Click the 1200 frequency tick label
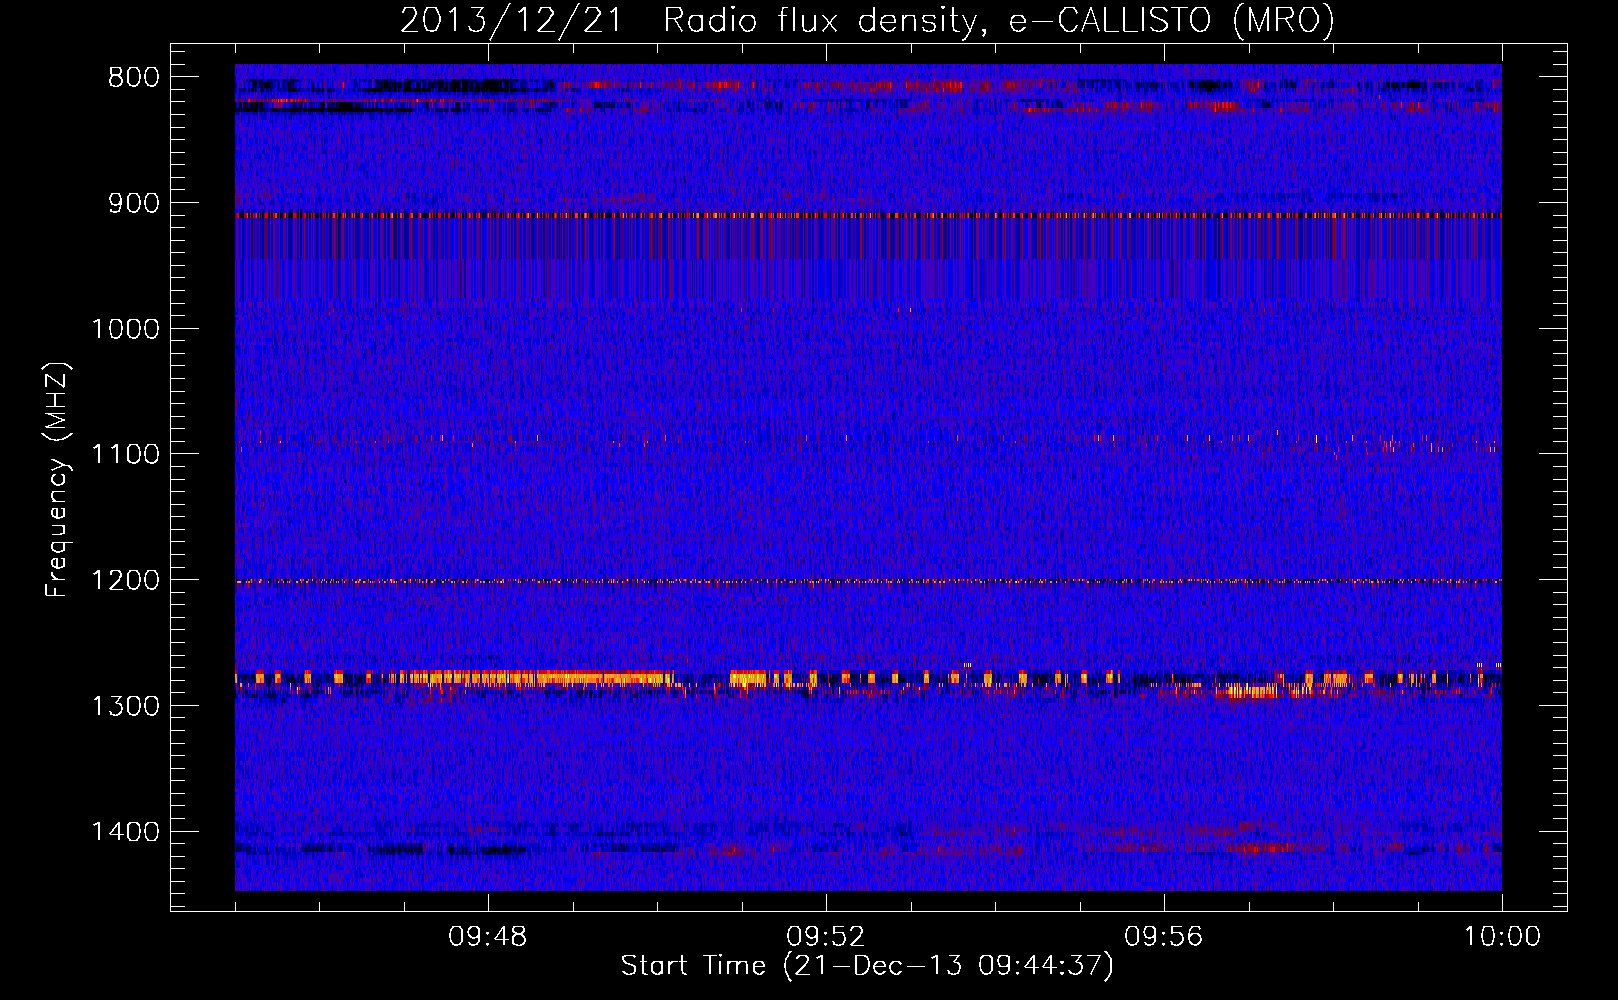1618x1000 pixels. click(x=125, y=580)
